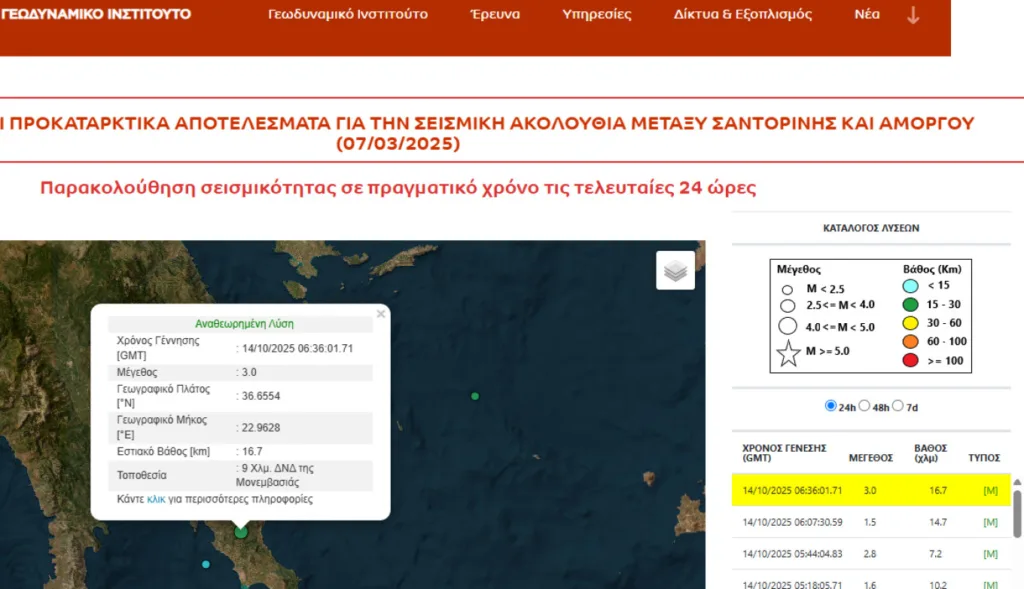Viewport: 1024px width, 589px height.
Task: Open the Έρευνα menu
Action: click(495, 15)
